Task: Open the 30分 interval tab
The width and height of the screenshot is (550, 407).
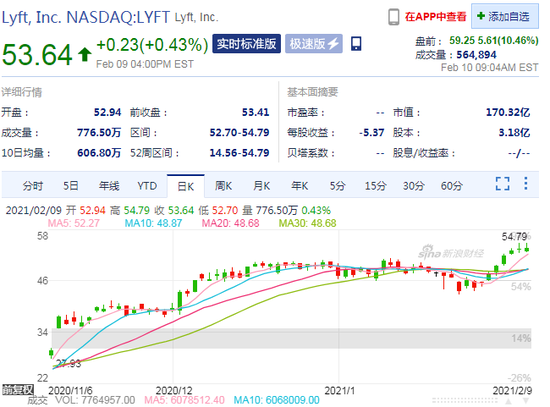Action: (x=414, y=186)
